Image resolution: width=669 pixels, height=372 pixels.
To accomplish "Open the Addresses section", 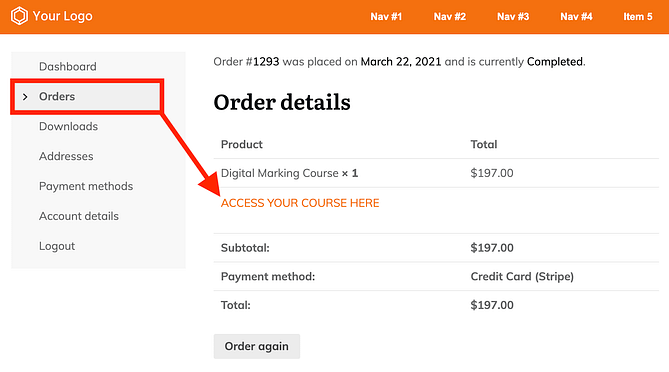I will coord(66,156).
